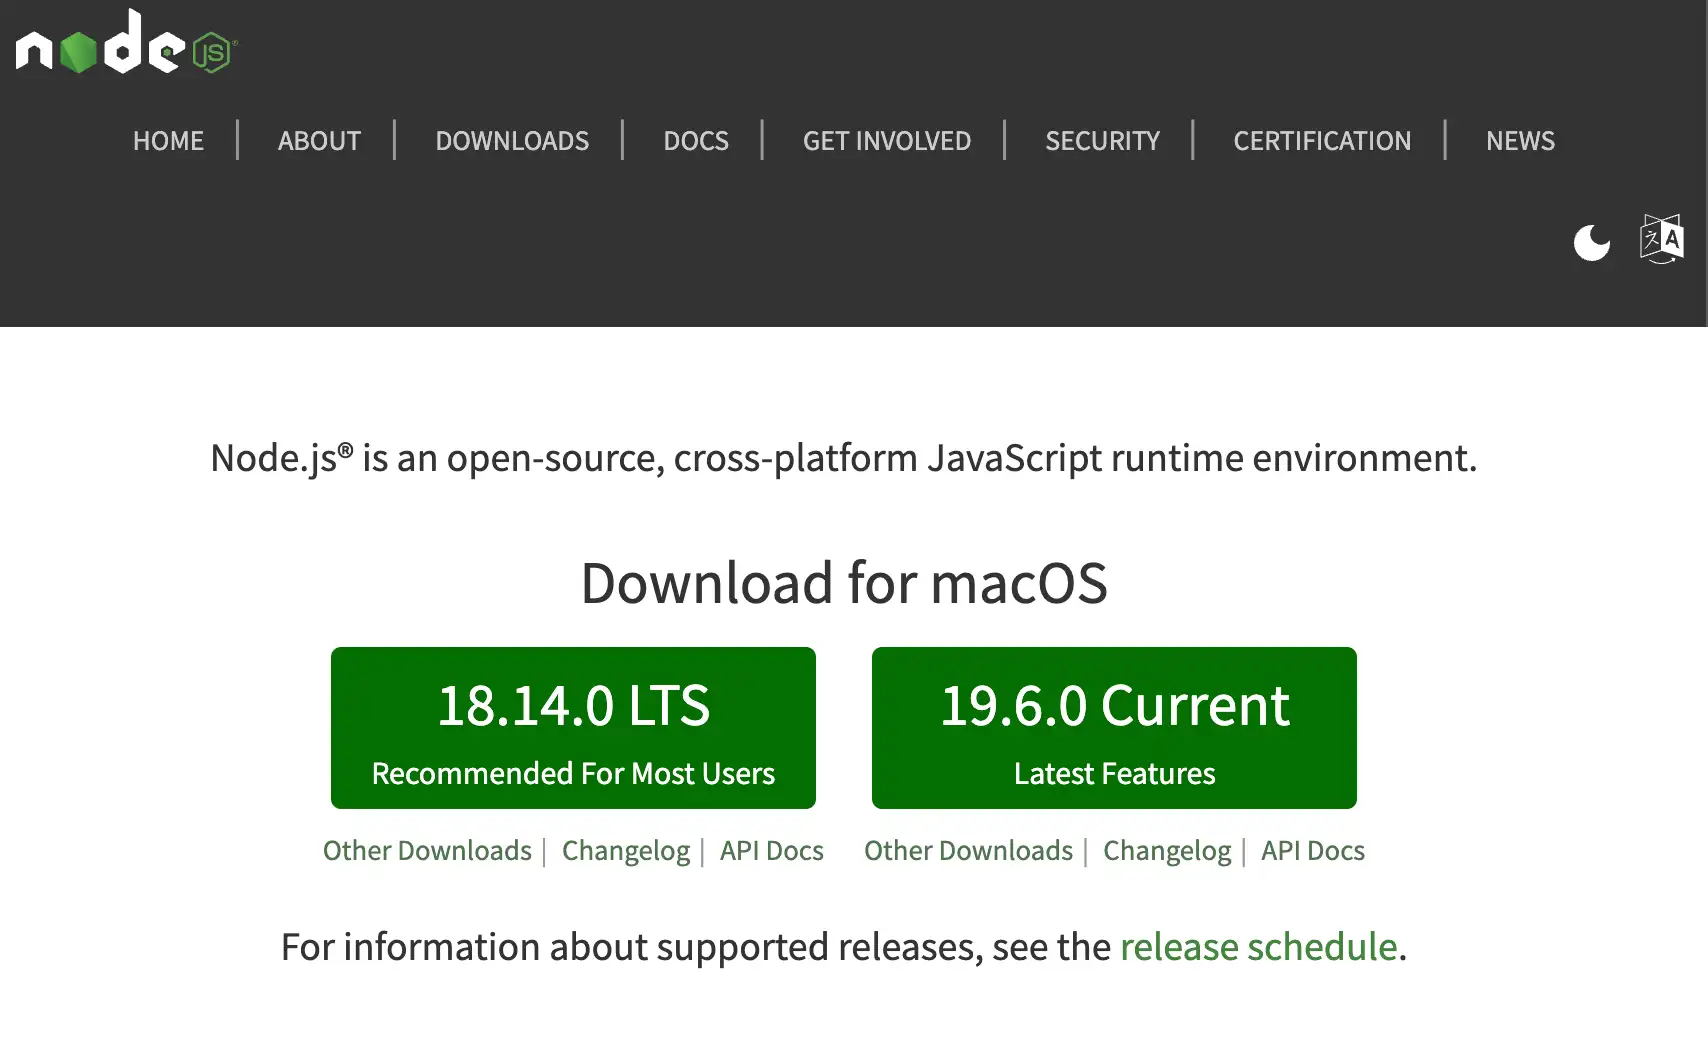View the Changelog for LTS release

click(x=625, y=851)
